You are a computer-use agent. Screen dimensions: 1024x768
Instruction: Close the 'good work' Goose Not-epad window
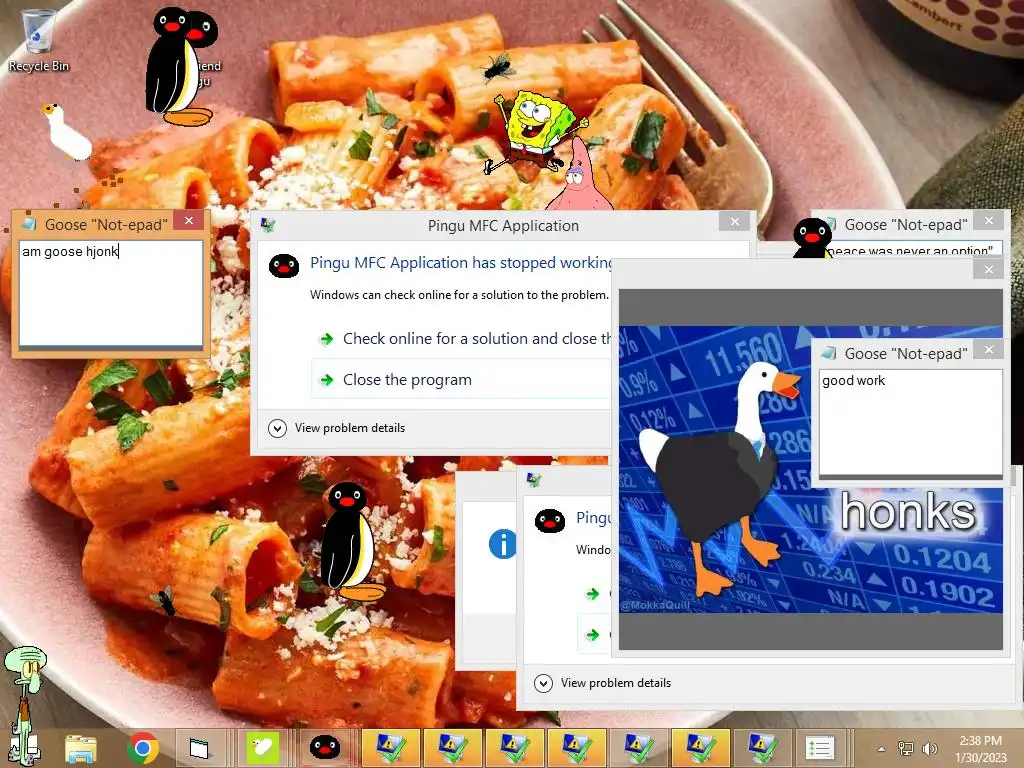(989, 349)
